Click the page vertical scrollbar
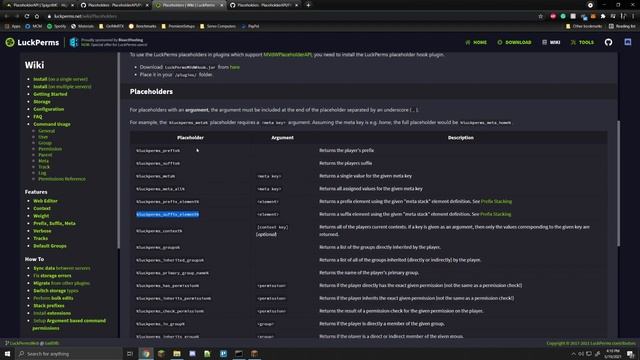Image resolution: width=640 pixels, height=360 pixels. [619, 183]
